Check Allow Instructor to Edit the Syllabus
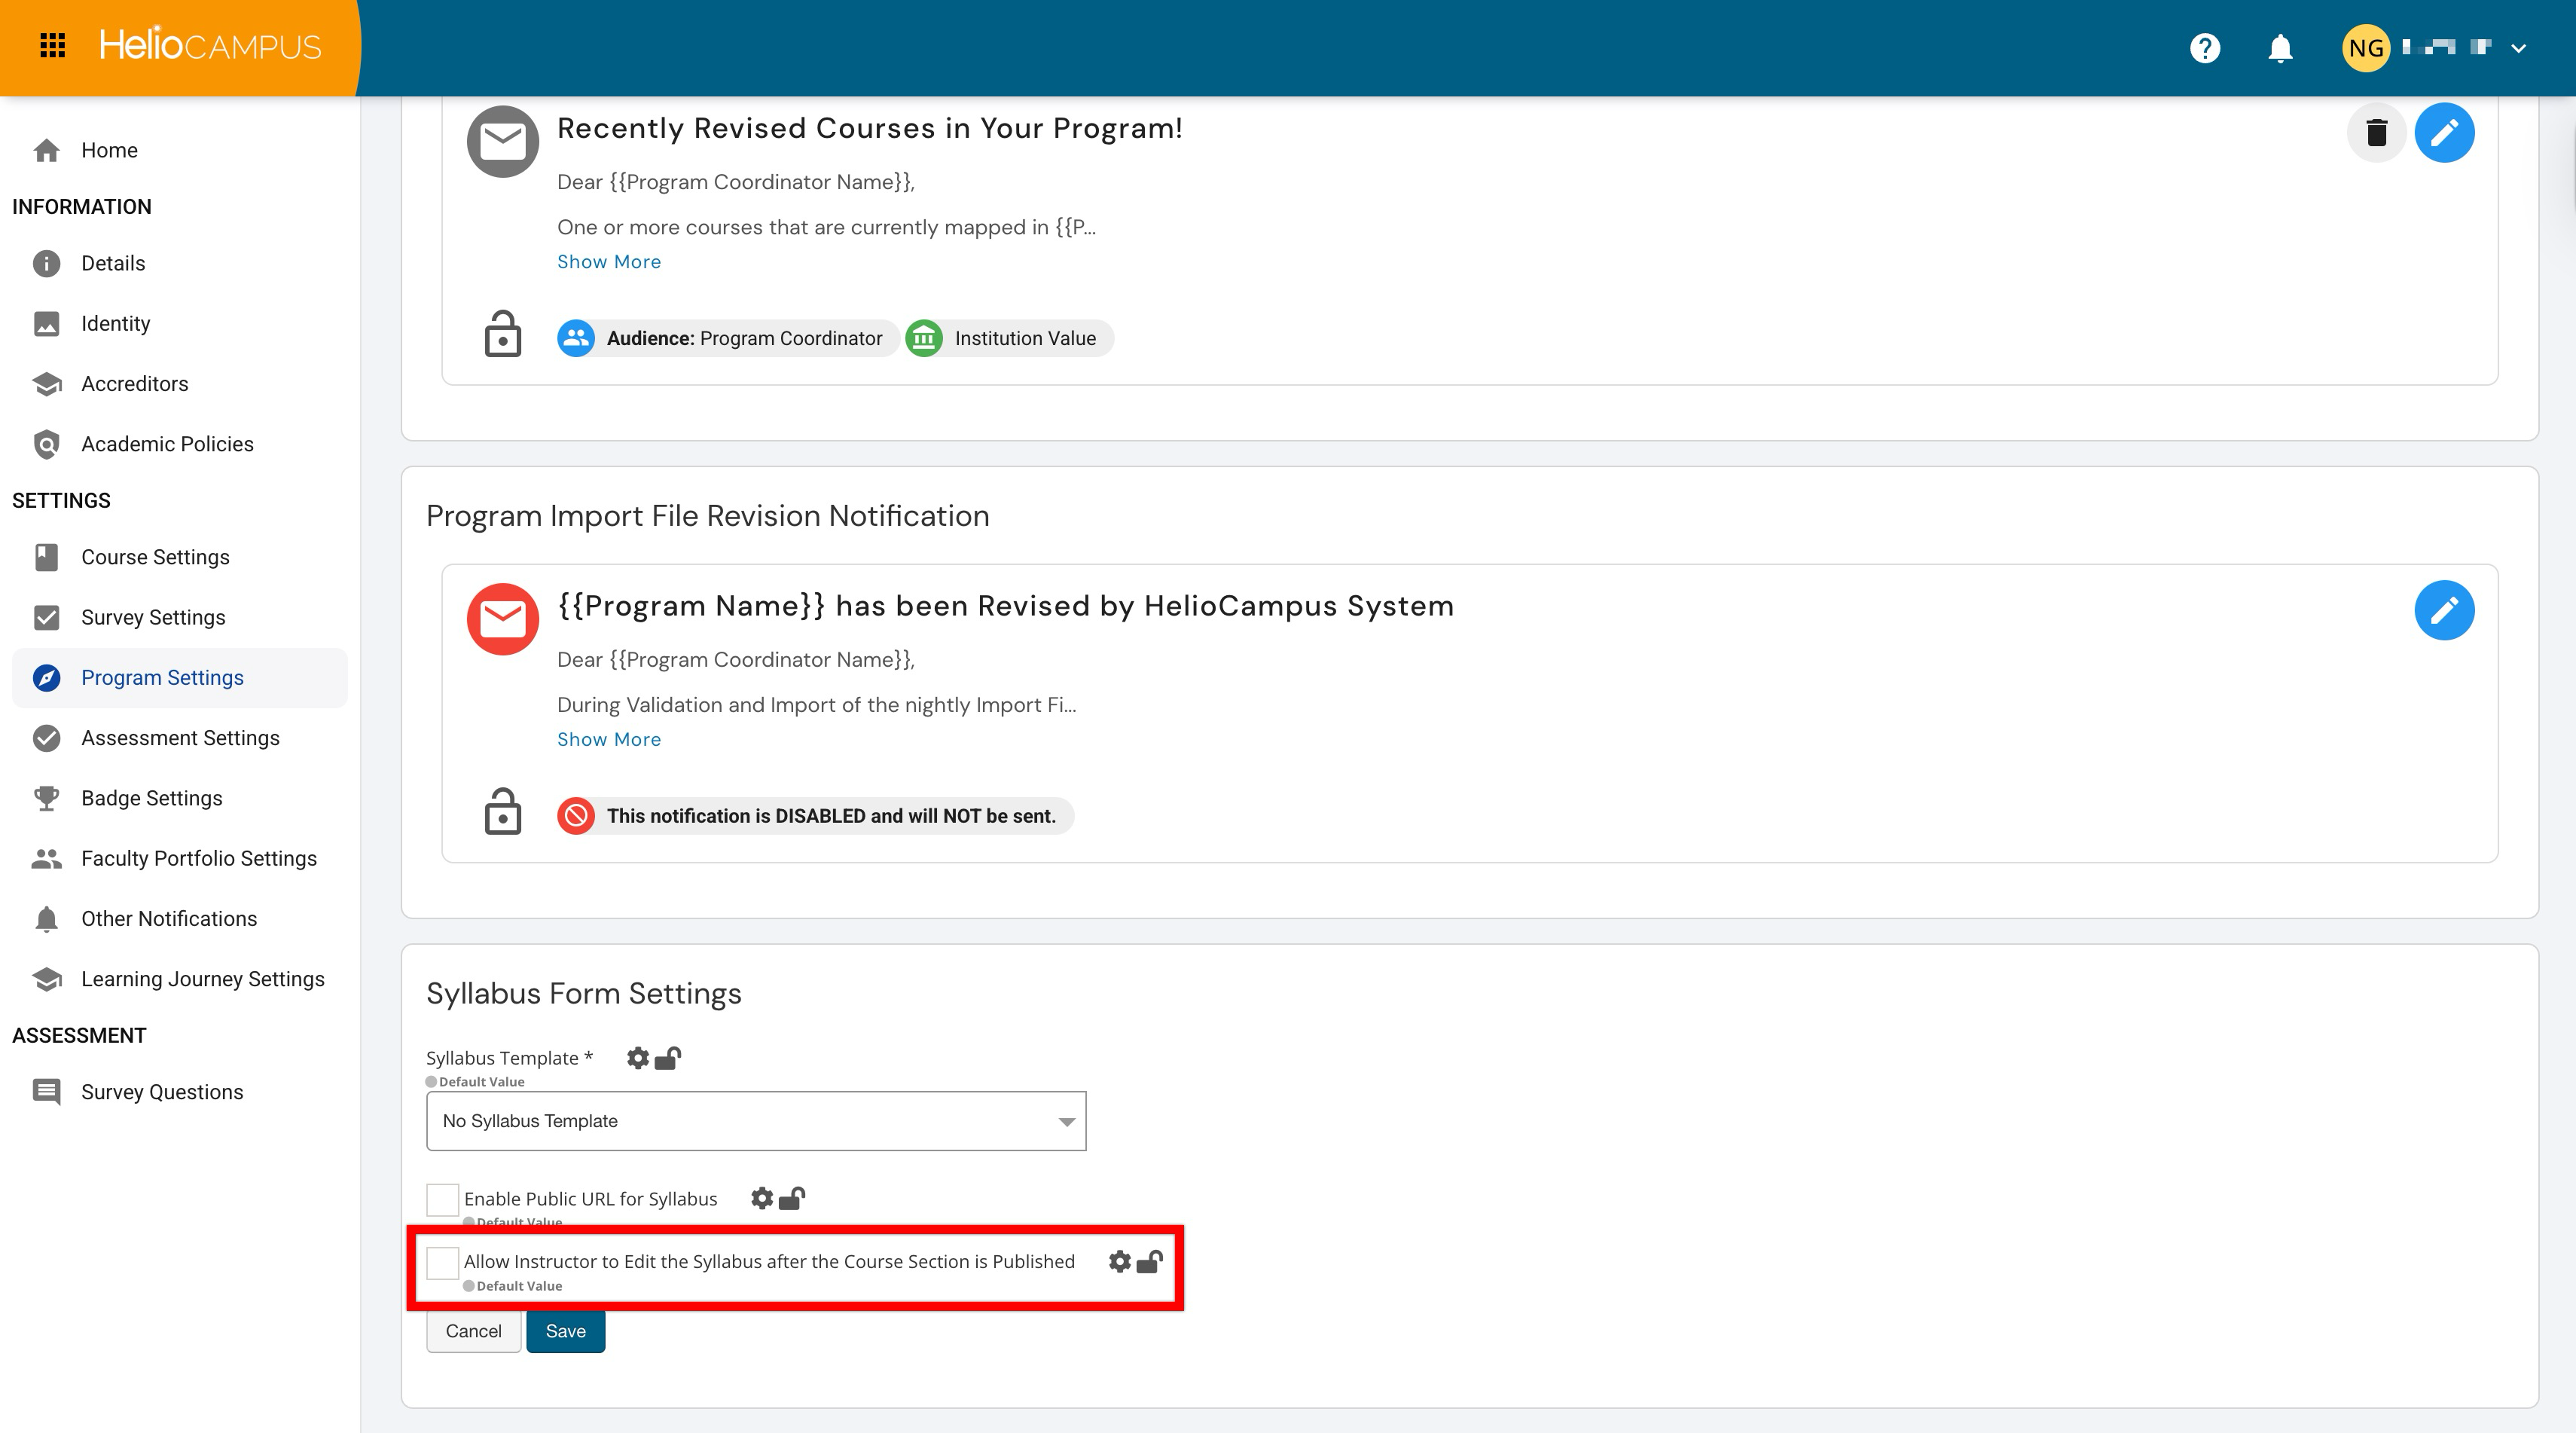The height and width of the screenshot is (1433, 2576). coord(442,1262)
